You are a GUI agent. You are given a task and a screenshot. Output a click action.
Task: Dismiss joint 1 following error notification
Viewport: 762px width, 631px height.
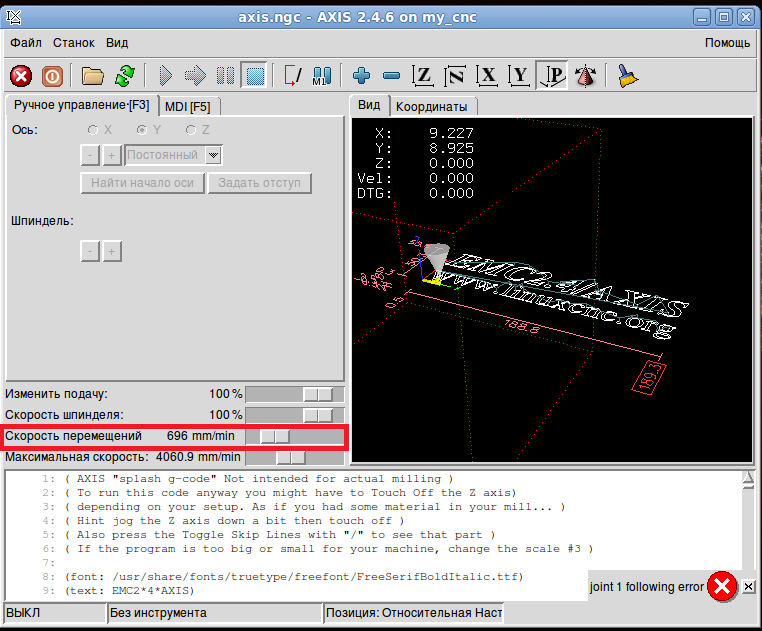[748, 587]
